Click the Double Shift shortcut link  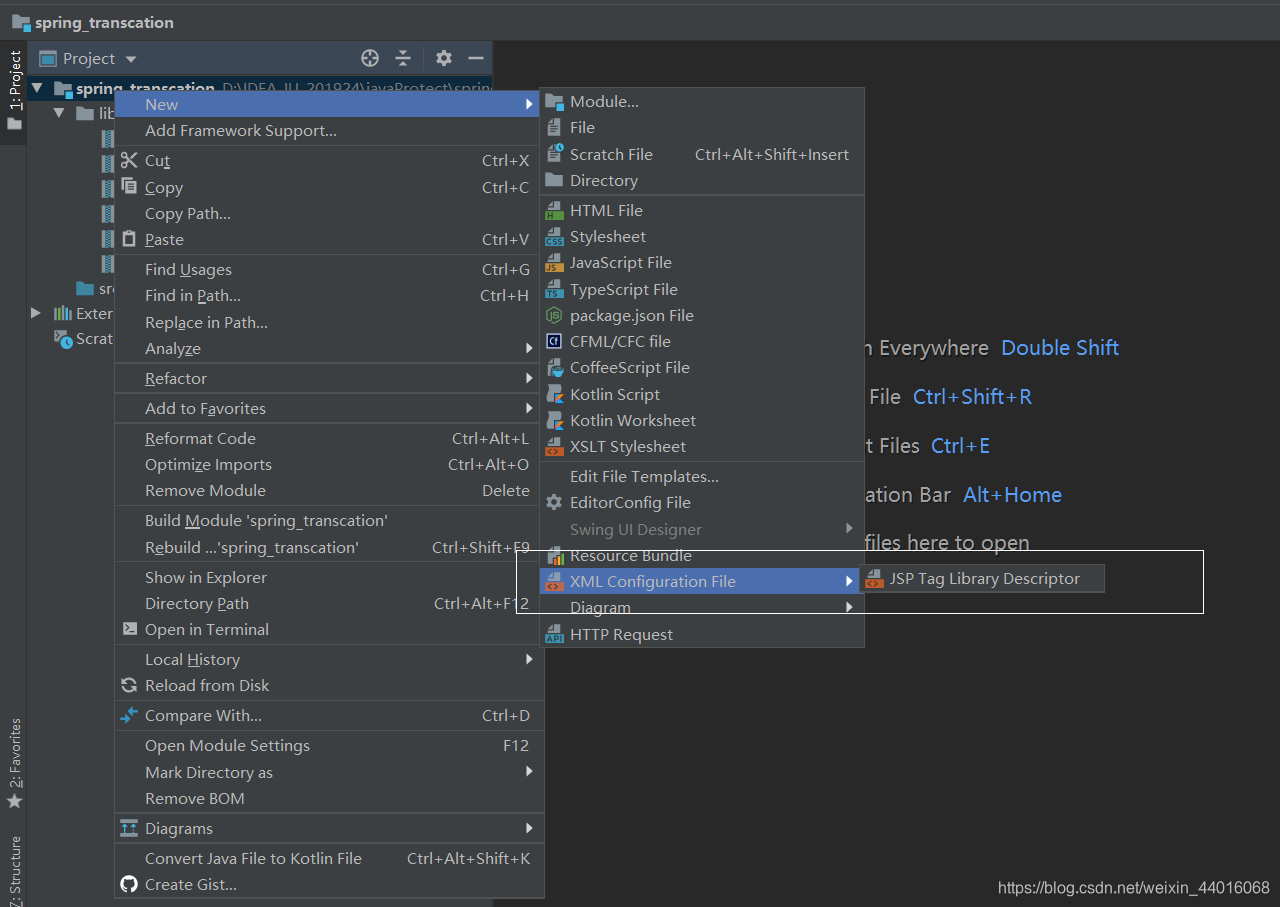click(1060, 348)
